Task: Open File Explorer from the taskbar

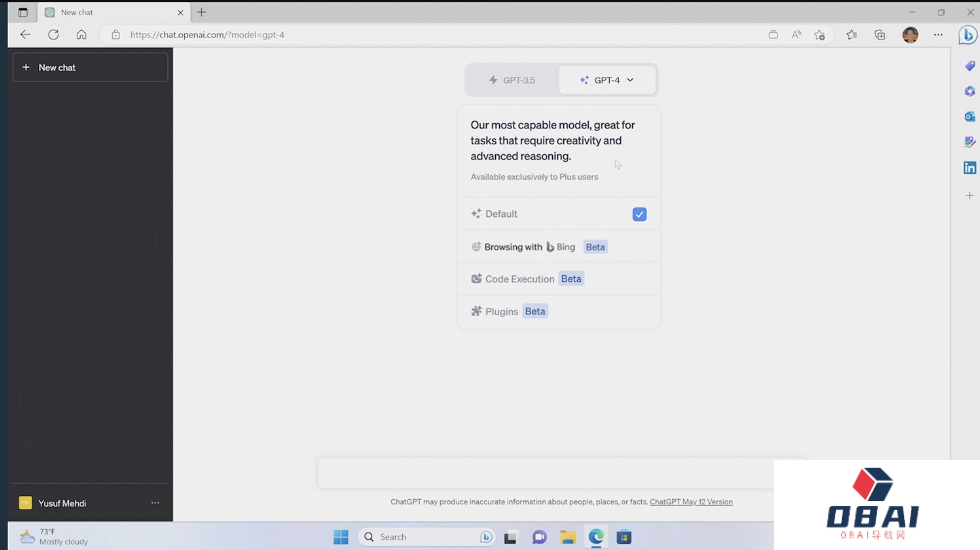Action: click(x=567, y=537)
